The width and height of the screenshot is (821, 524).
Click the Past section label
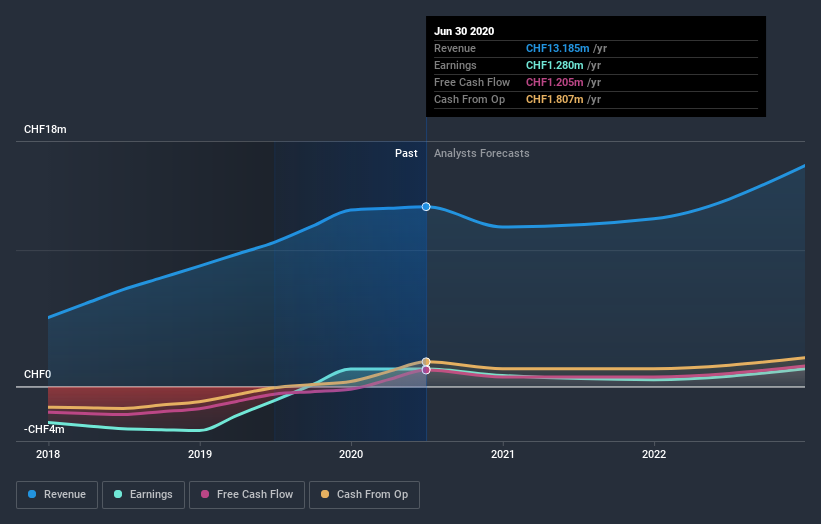coord(406,153)
